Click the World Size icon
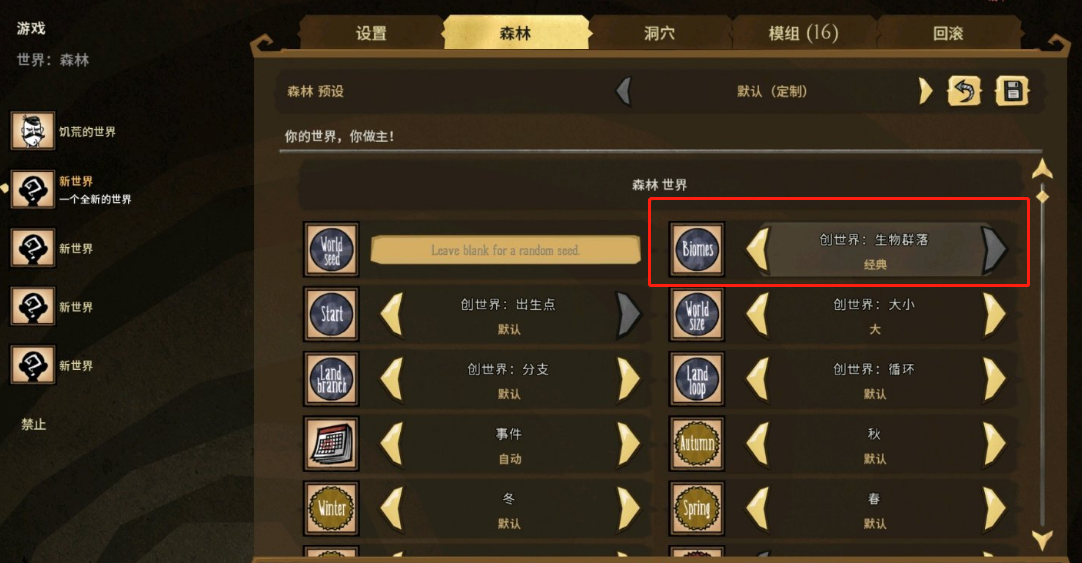This screenshot has width=1082, height=563. [697, 314]
